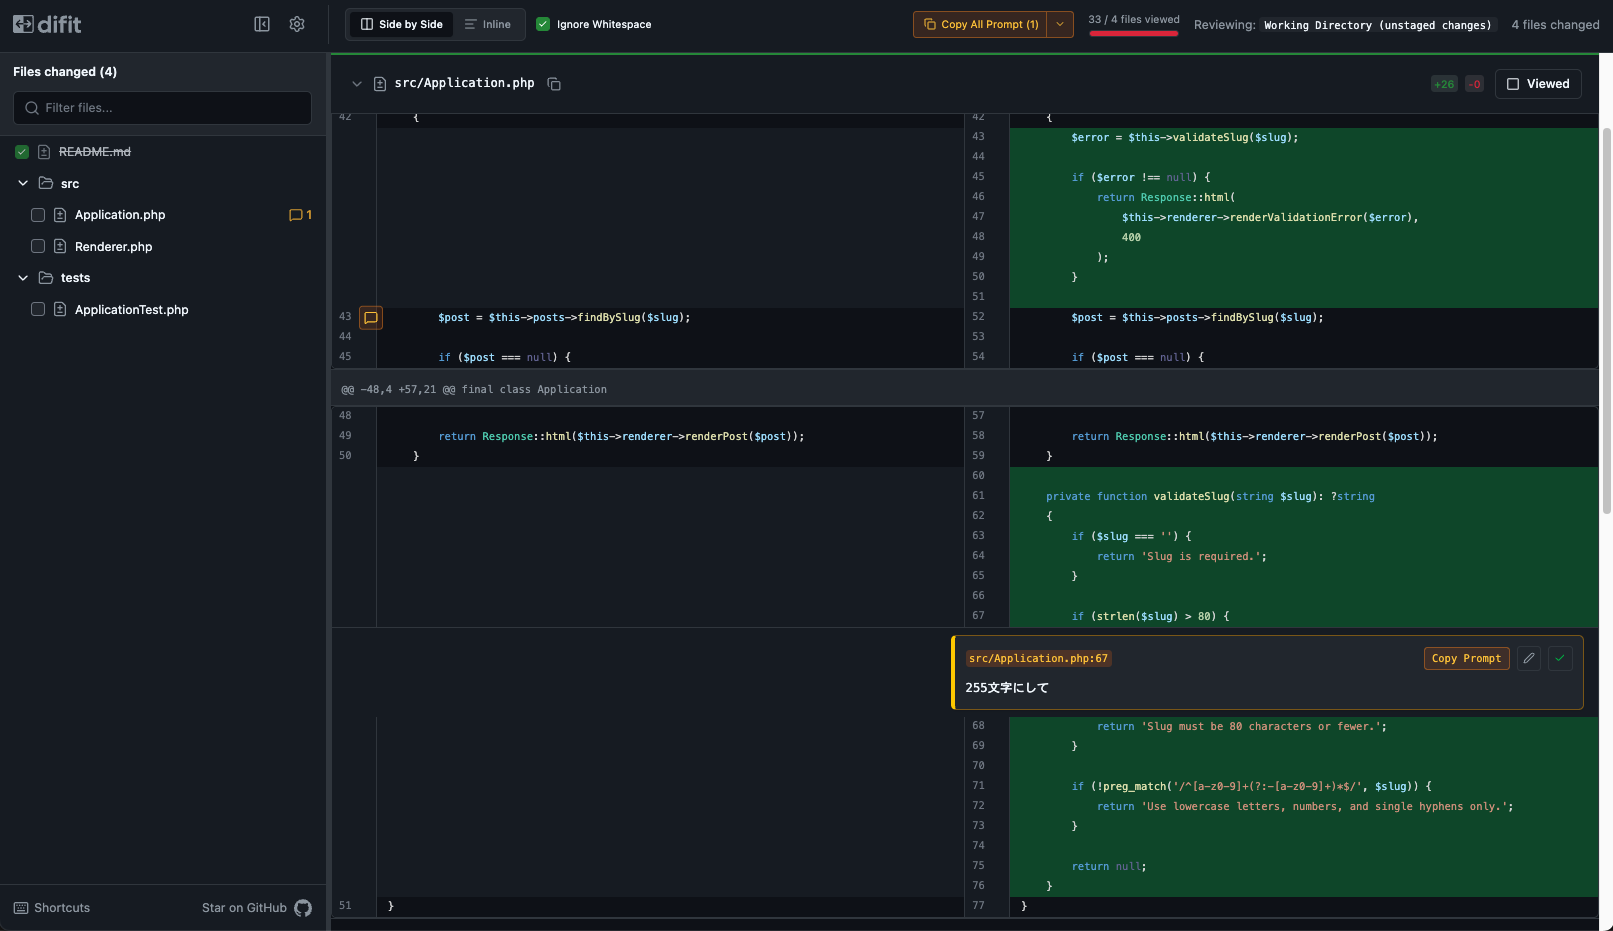Open settings gear icon
The image size is (1613, 931).
[297, 24]
